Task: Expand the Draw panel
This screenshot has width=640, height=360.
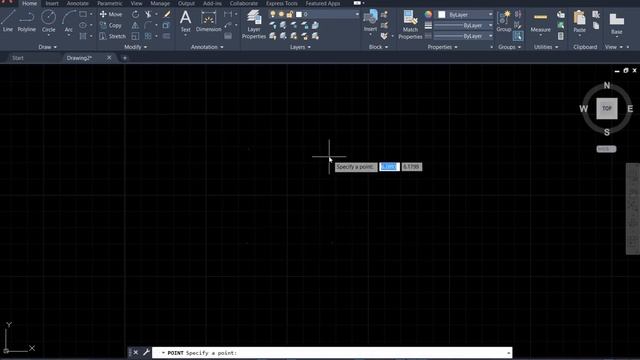Action: (x=48, y=47)
